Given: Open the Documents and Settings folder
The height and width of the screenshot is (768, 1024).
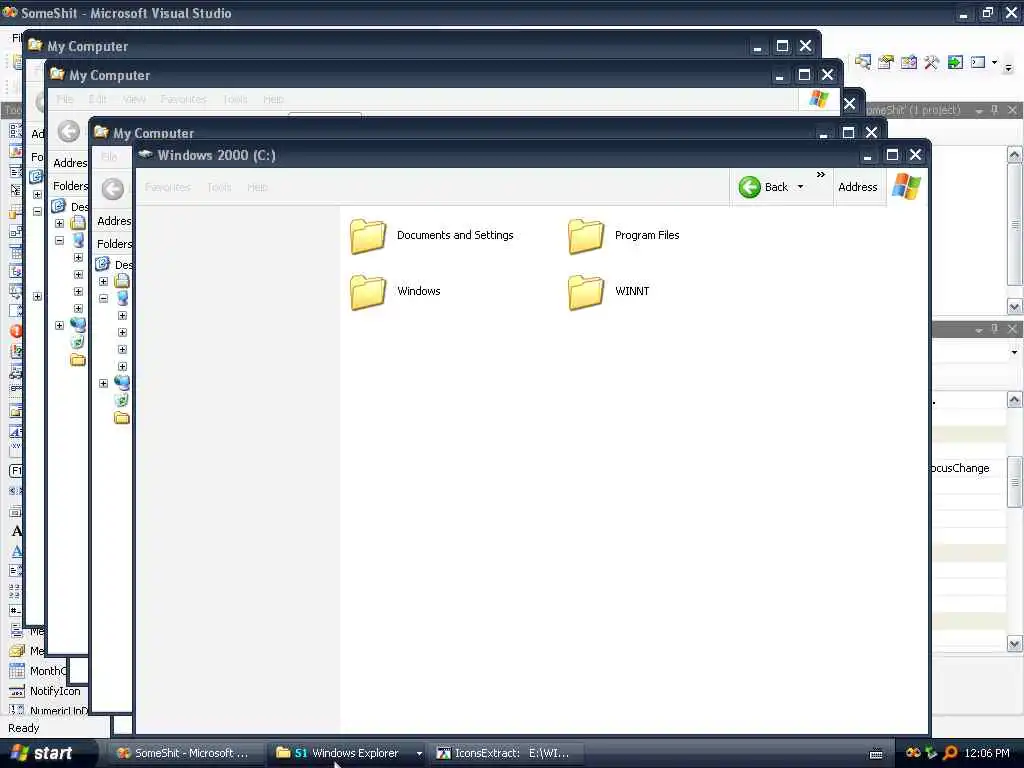Looking at the screenshot, I should point(432,236).
